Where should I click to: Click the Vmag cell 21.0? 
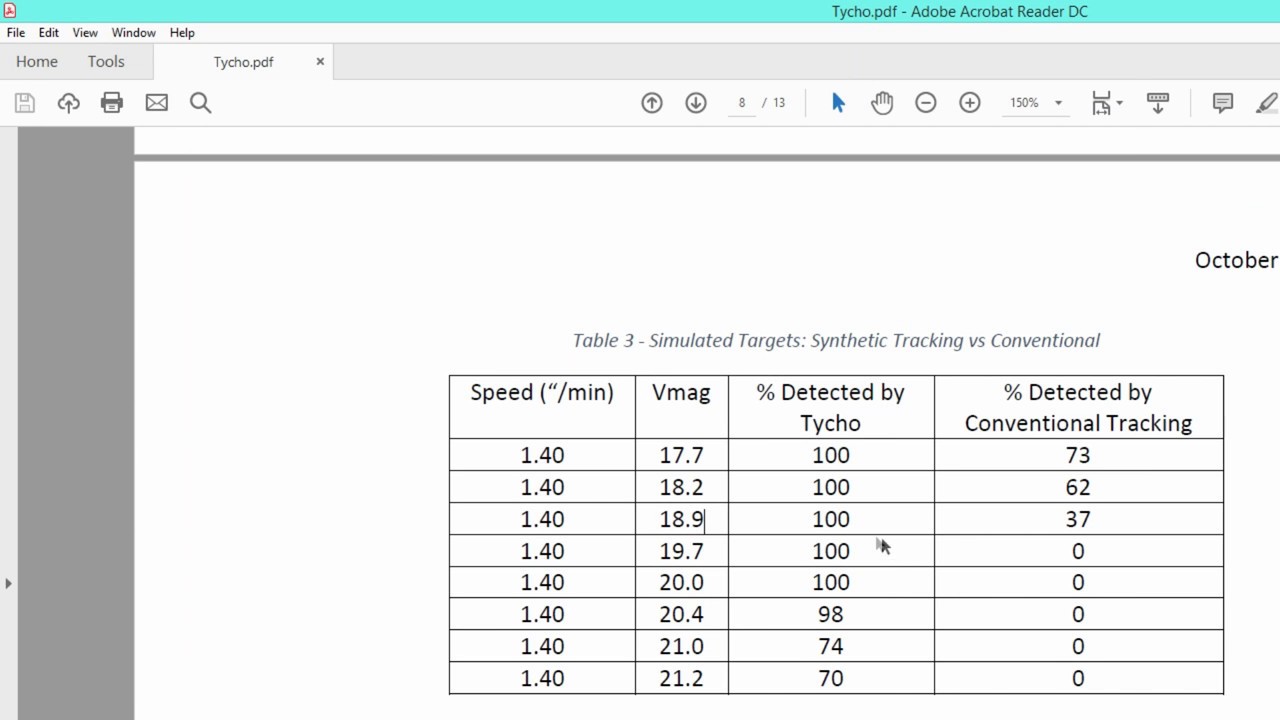pos(681,646)
